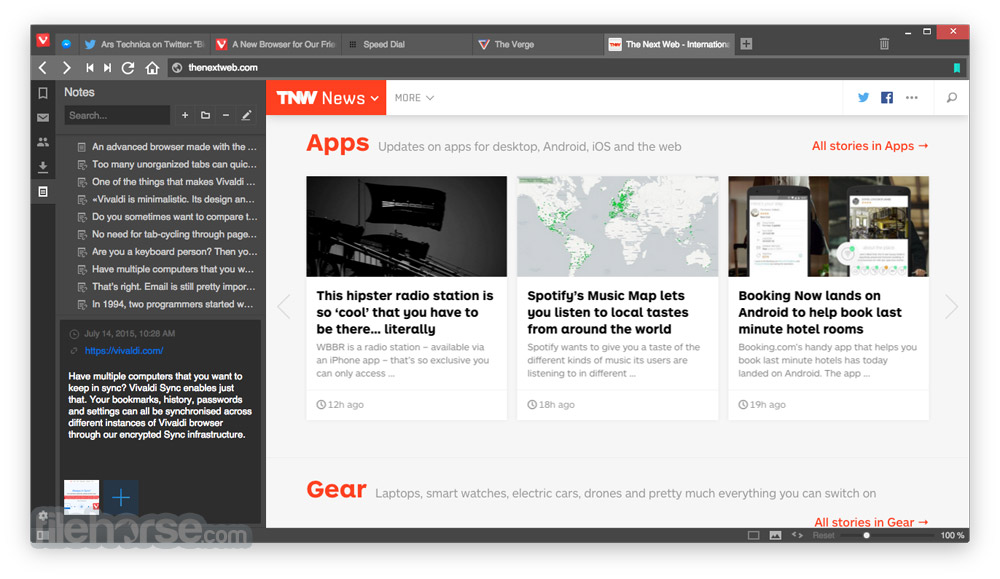Read Spotify's Music Map article
The image size is (1000, 579).
608,312
